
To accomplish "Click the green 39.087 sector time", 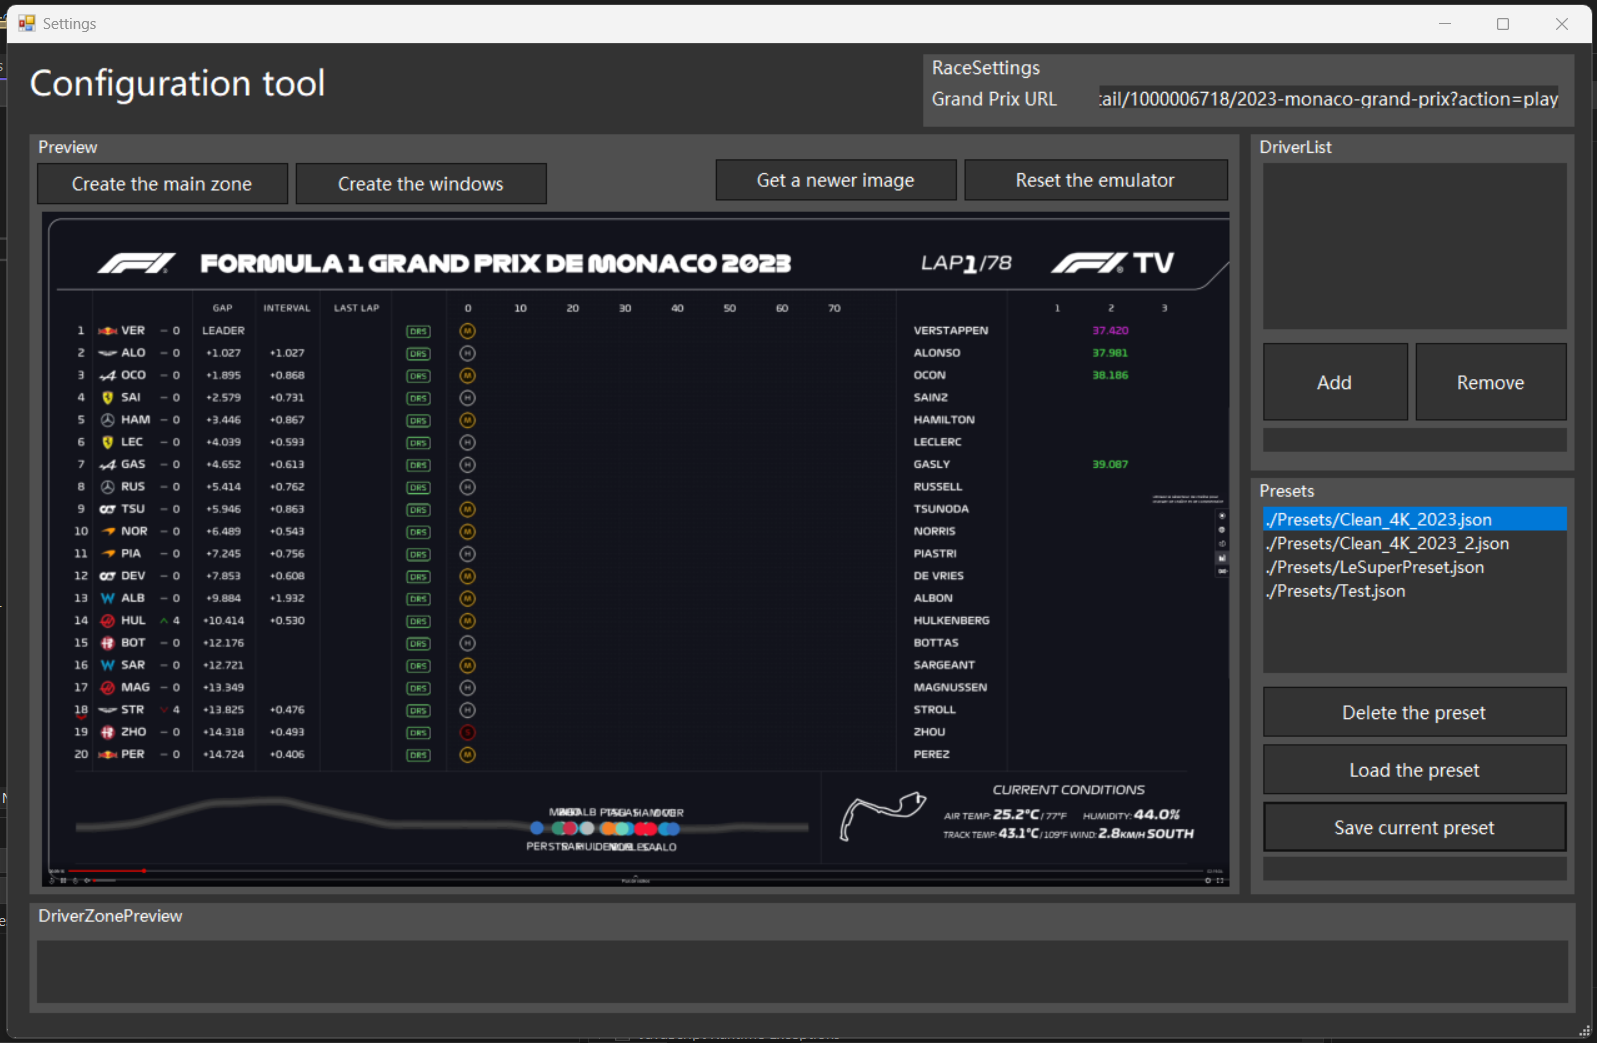I will coord(1110,465).
